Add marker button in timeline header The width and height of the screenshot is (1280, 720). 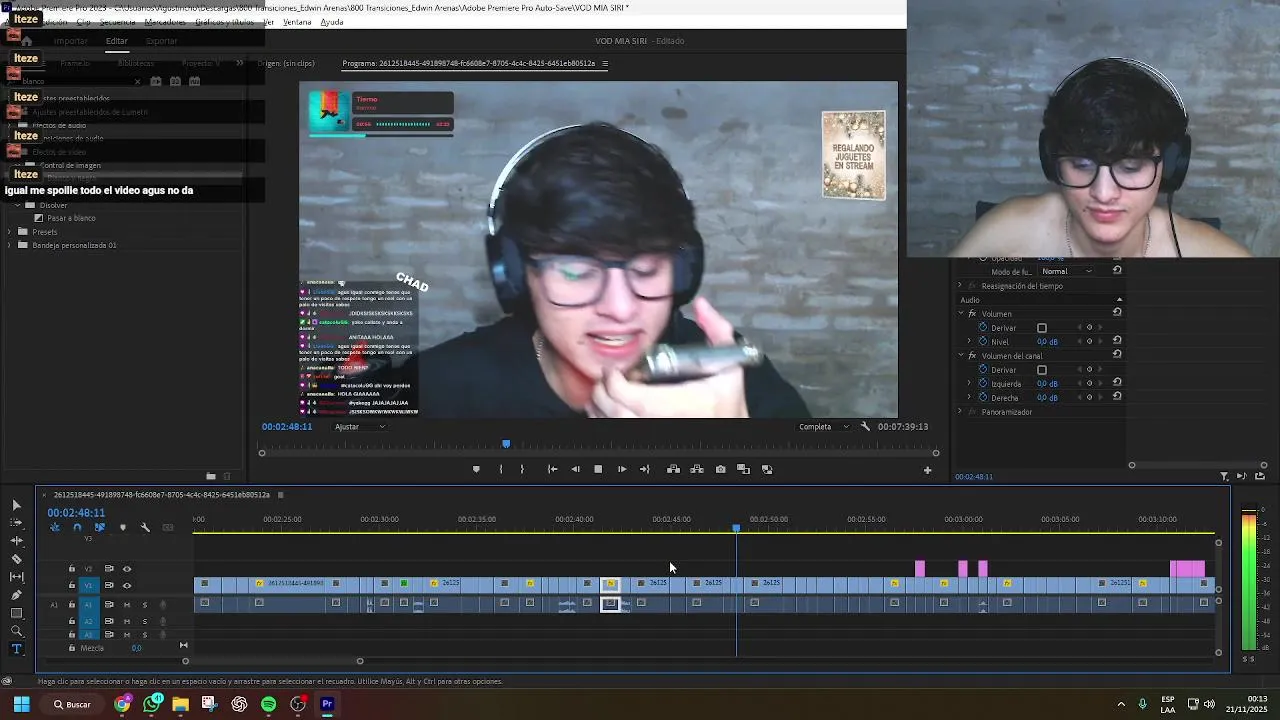click(x=123, y=528)
